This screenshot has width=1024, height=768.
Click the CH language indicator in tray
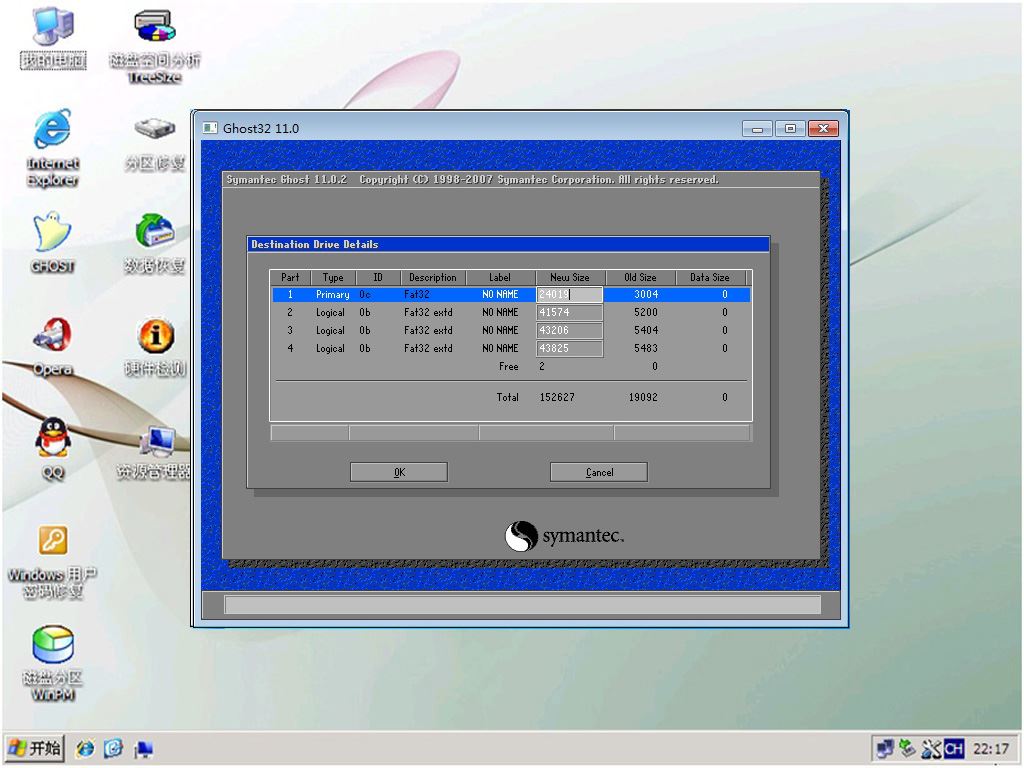click(953, 748)
